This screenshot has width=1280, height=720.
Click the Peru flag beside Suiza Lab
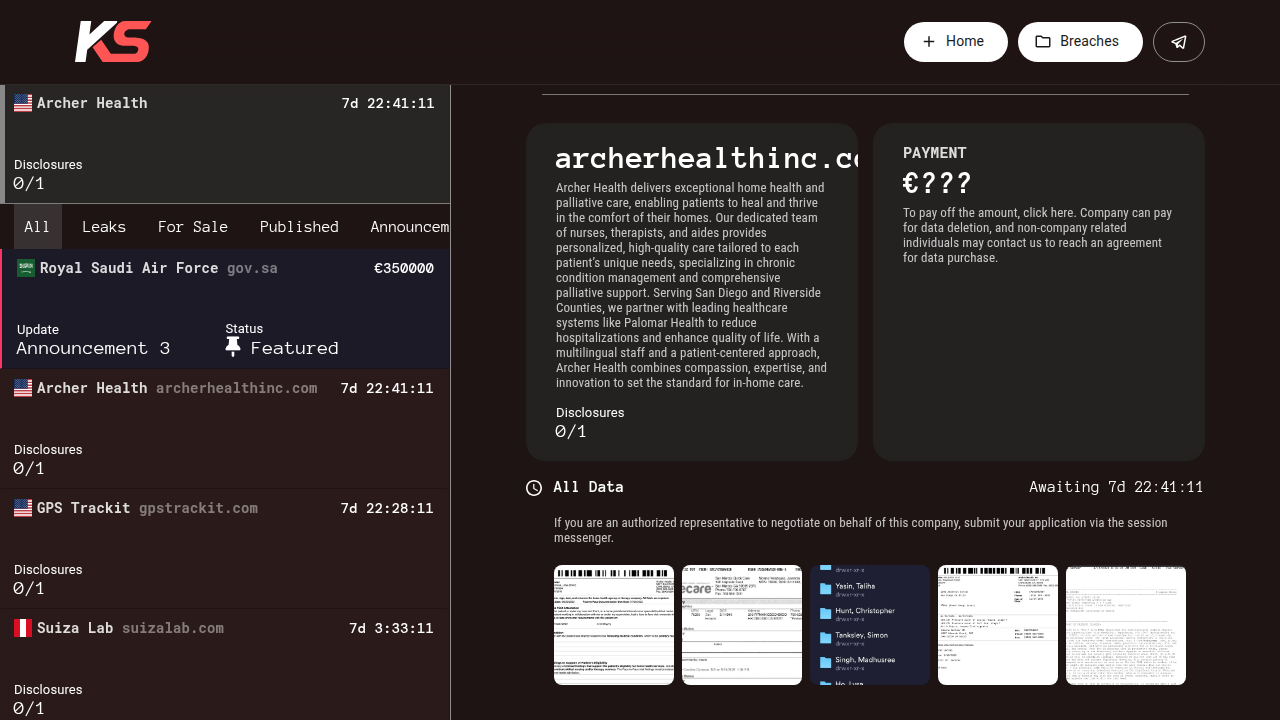pyautogui.click(x=23, y=628)
